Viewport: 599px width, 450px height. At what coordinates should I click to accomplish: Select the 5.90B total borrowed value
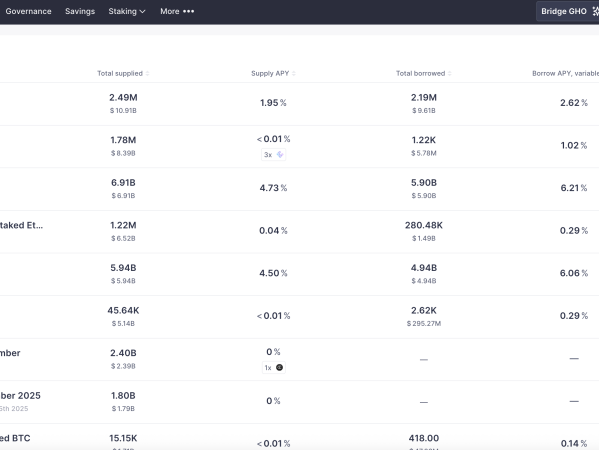[x=424, y=183]
